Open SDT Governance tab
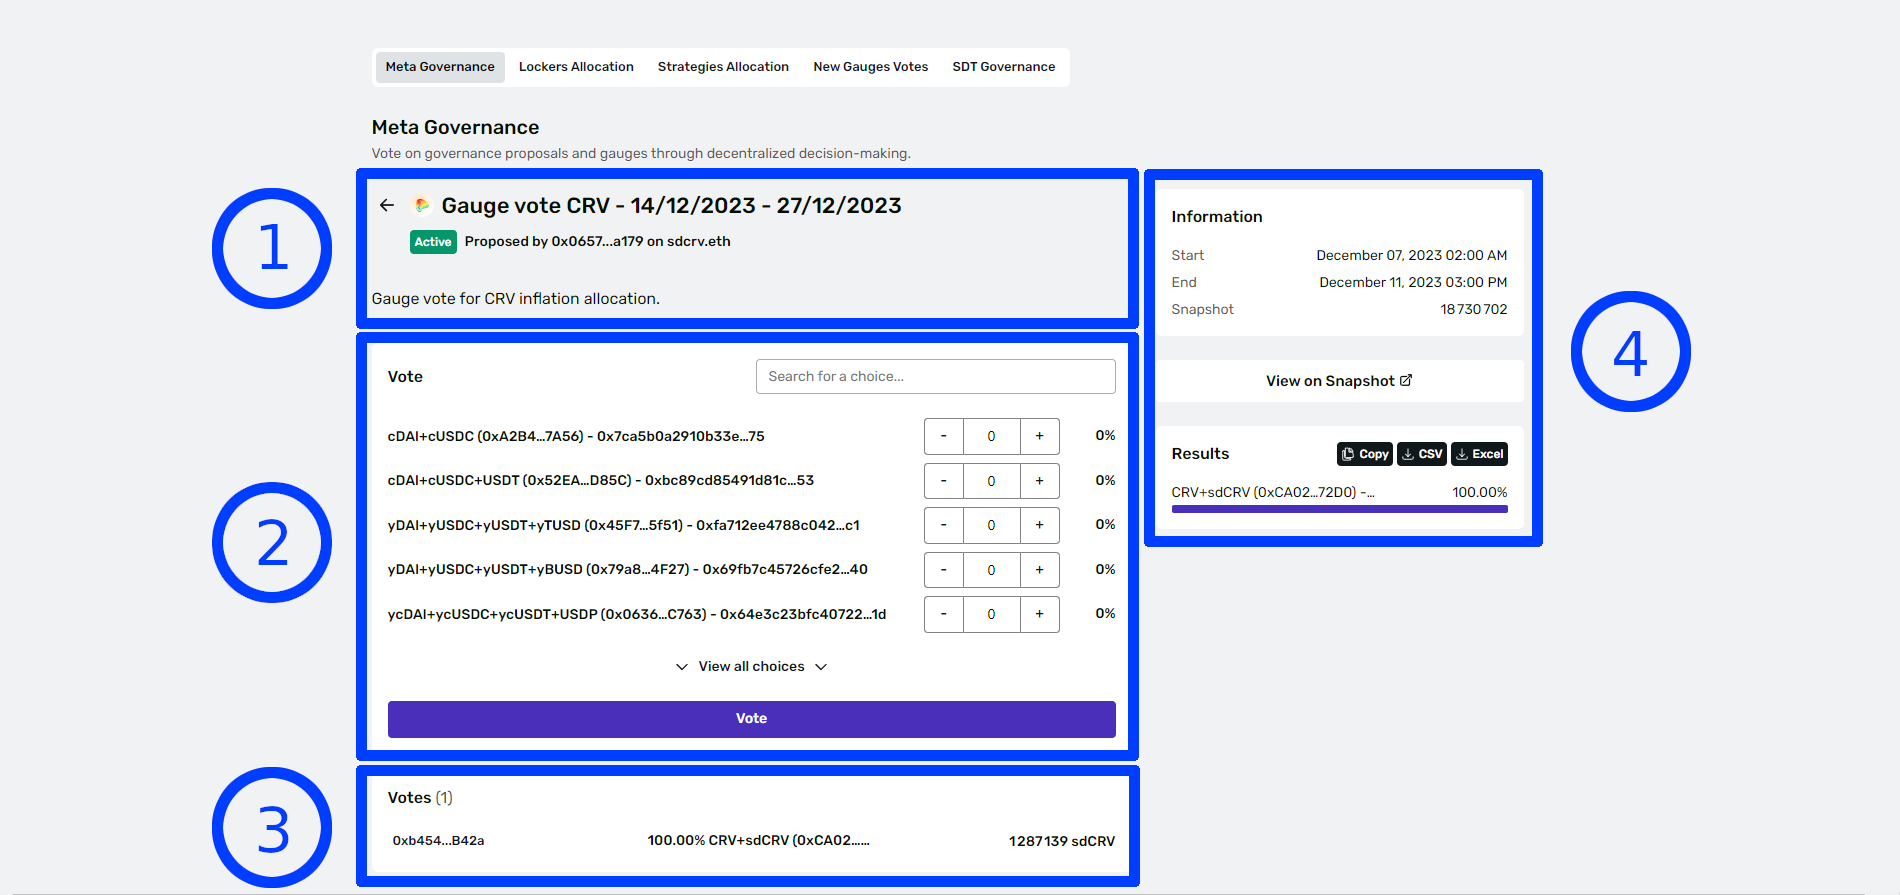This screenshot has width=1900, height=895. click(x=1003, y=67)
